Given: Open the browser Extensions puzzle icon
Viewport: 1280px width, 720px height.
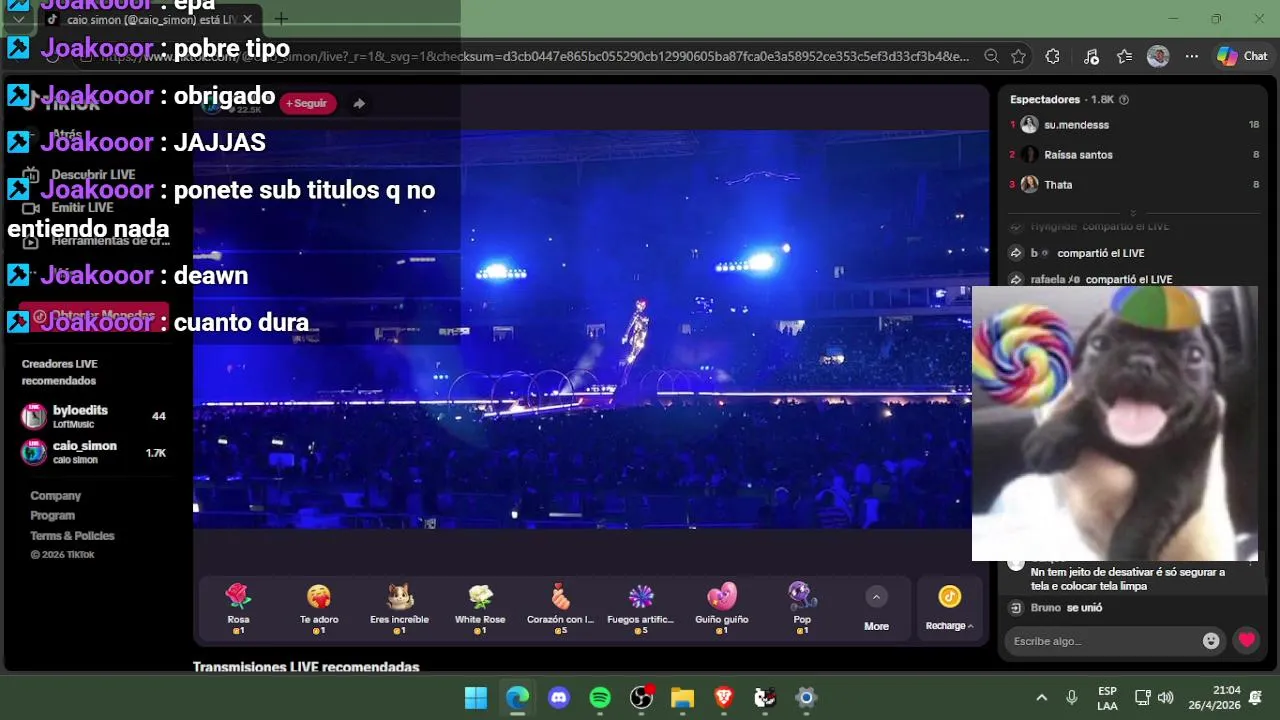Looking at the screenshot, I should (x=1052, y=57).
